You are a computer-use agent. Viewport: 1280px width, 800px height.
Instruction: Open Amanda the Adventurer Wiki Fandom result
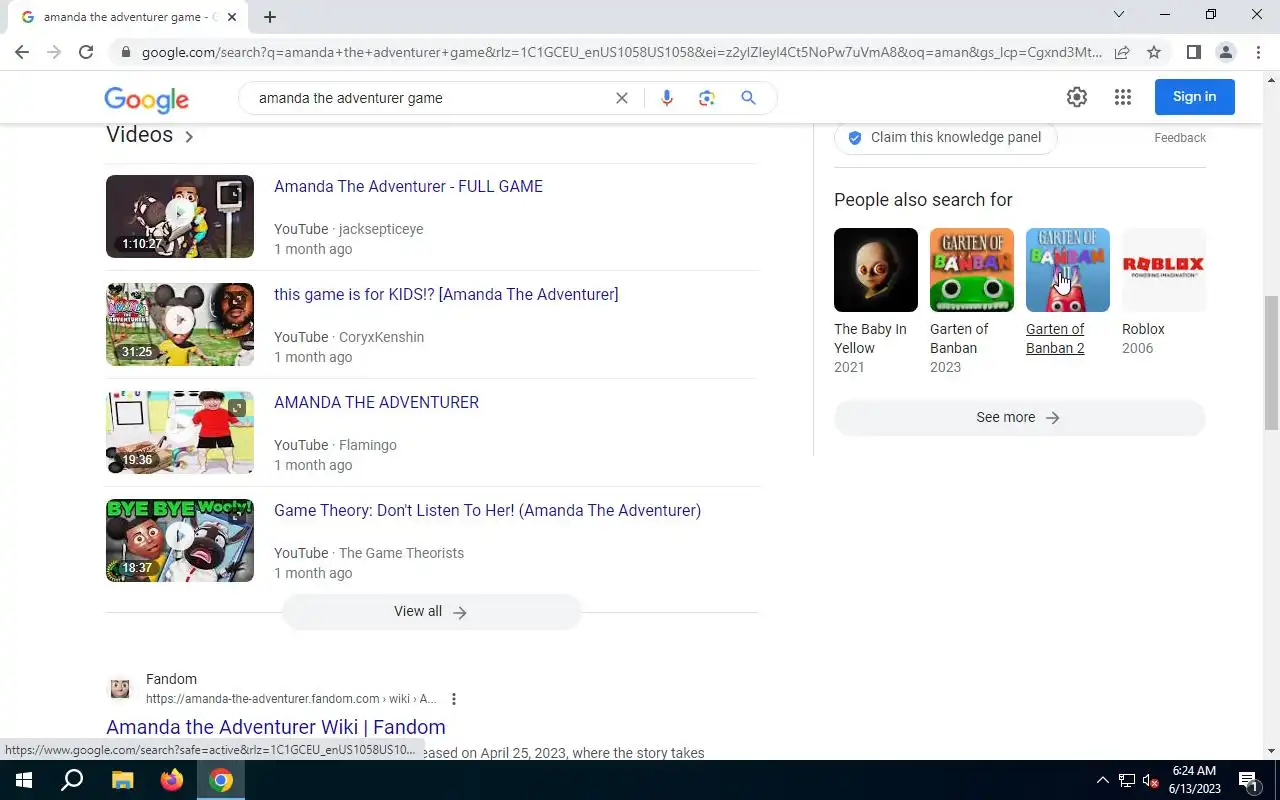276,727
